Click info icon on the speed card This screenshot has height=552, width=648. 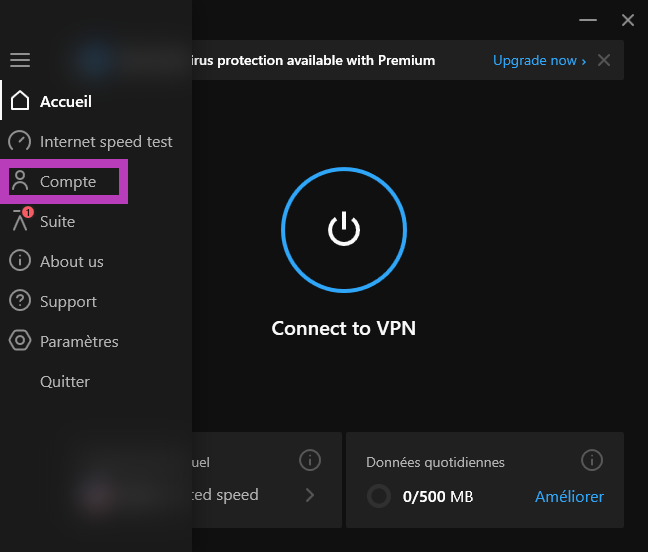pos(310,460)
